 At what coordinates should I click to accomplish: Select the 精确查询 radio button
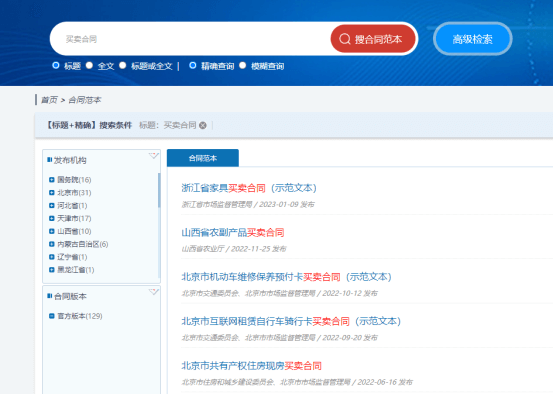(x=193, y=65)
